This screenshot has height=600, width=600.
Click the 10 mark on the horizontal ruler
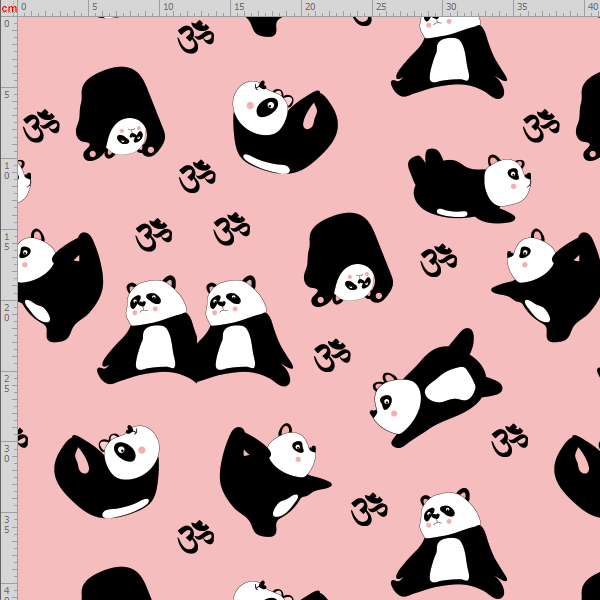coord(168,7)
